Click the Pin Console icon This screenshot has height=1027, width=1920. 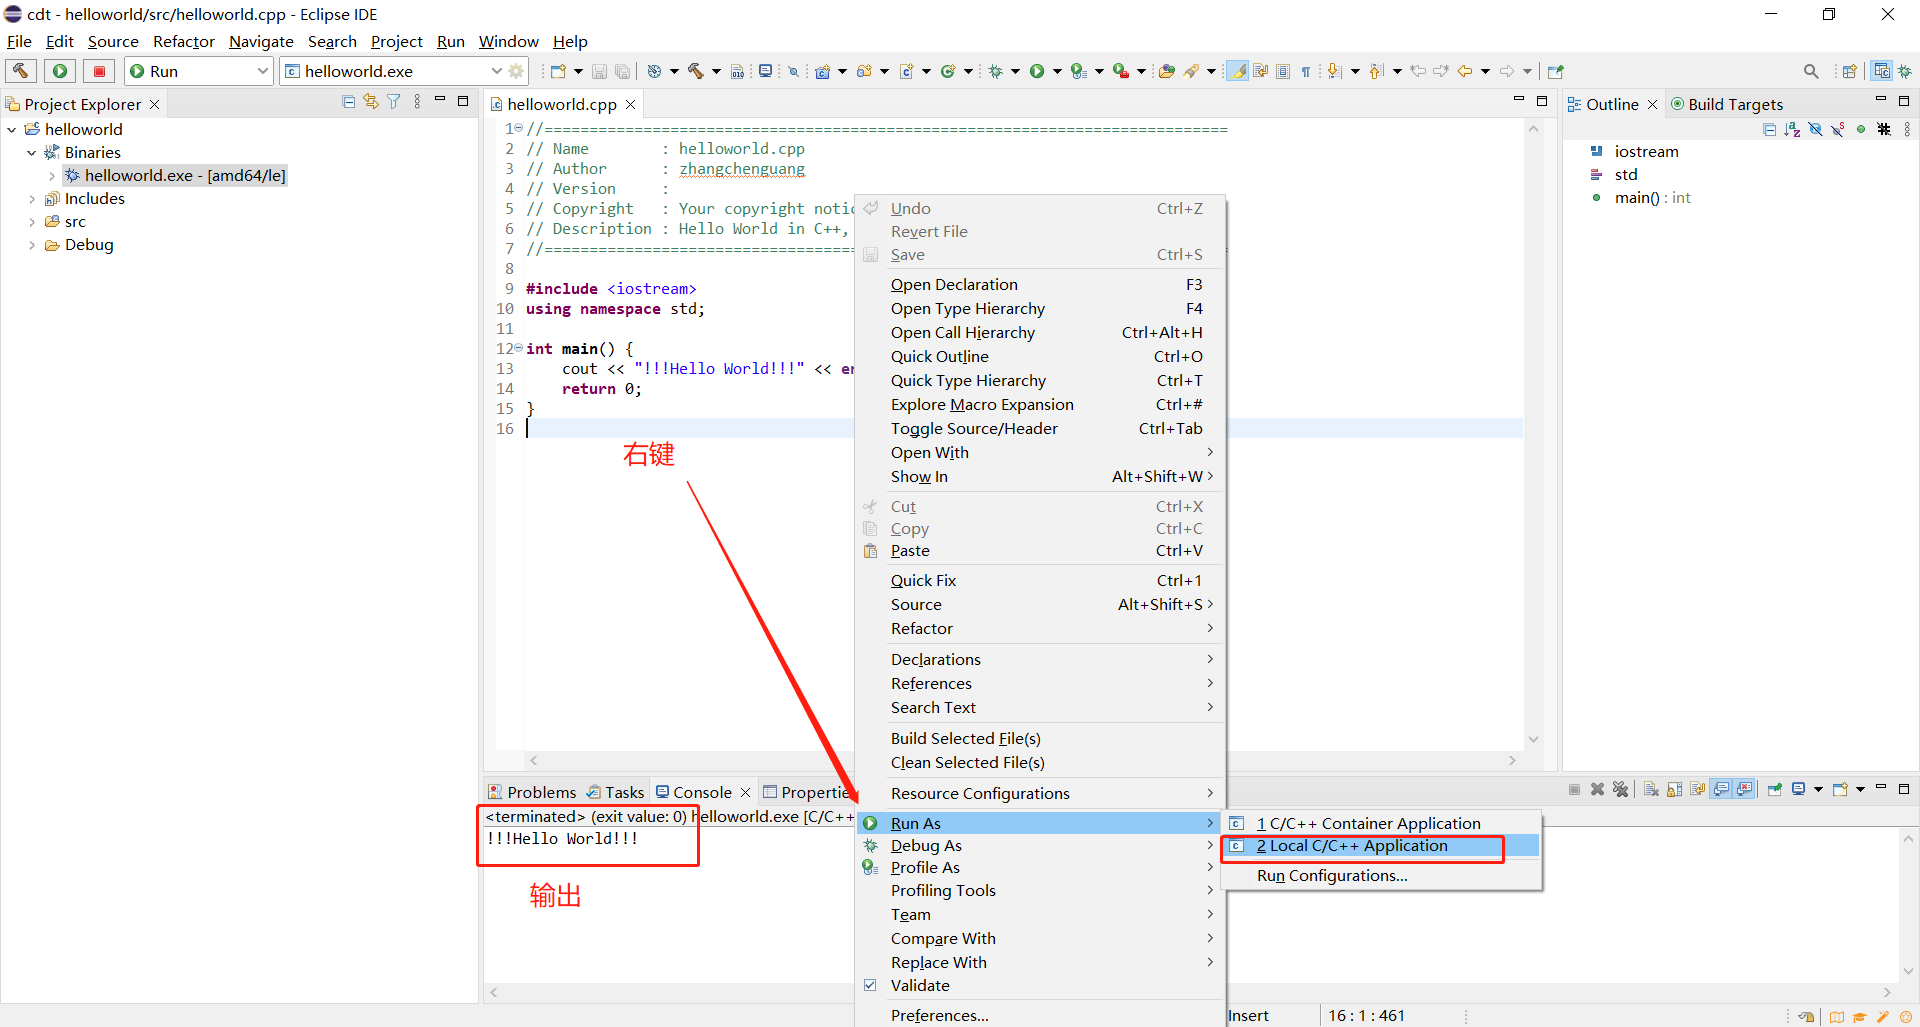(1775, 789)
